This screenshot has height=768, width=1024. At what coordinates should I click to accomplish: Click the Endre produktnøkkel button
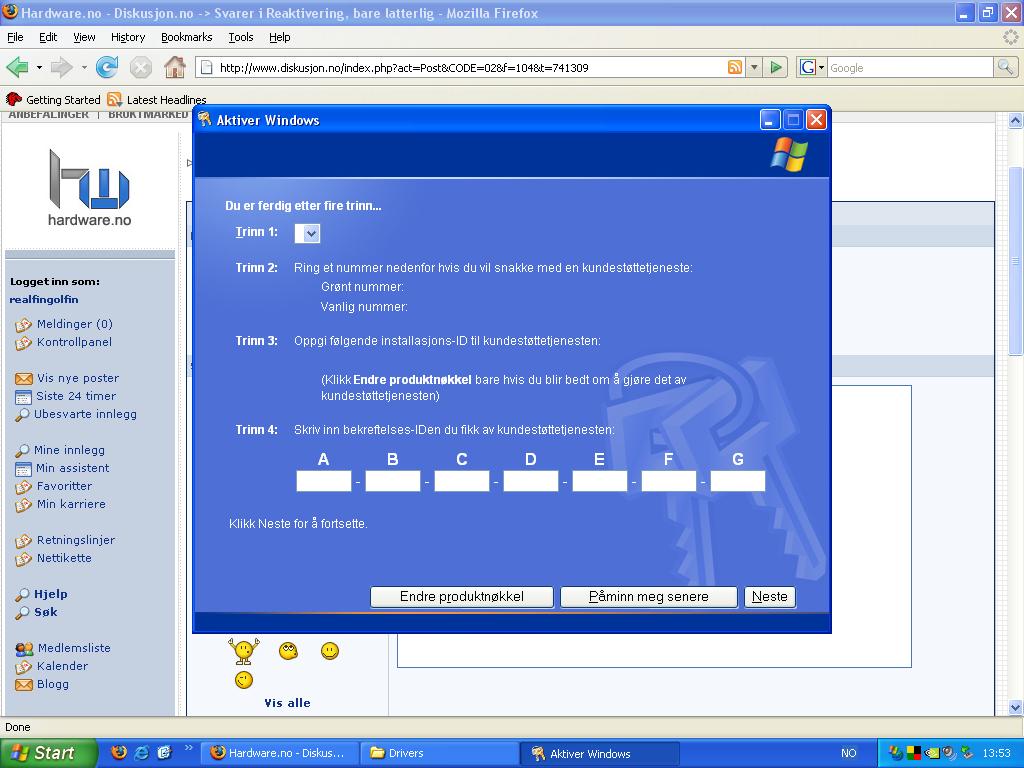coord(462,597)
